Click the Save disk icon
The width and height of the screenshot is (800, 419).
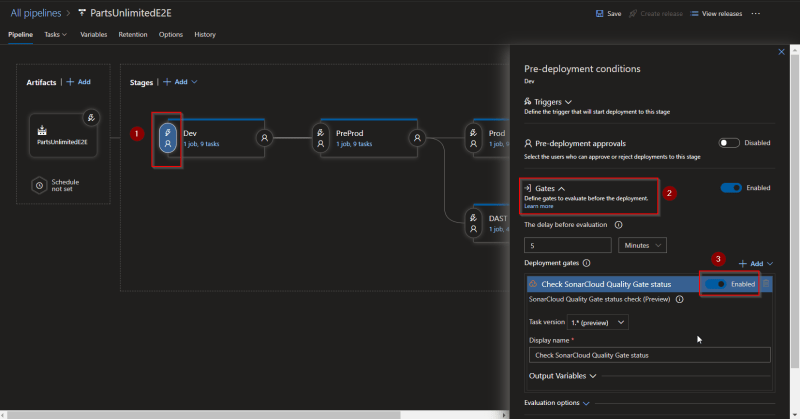(x=599, y=14)
